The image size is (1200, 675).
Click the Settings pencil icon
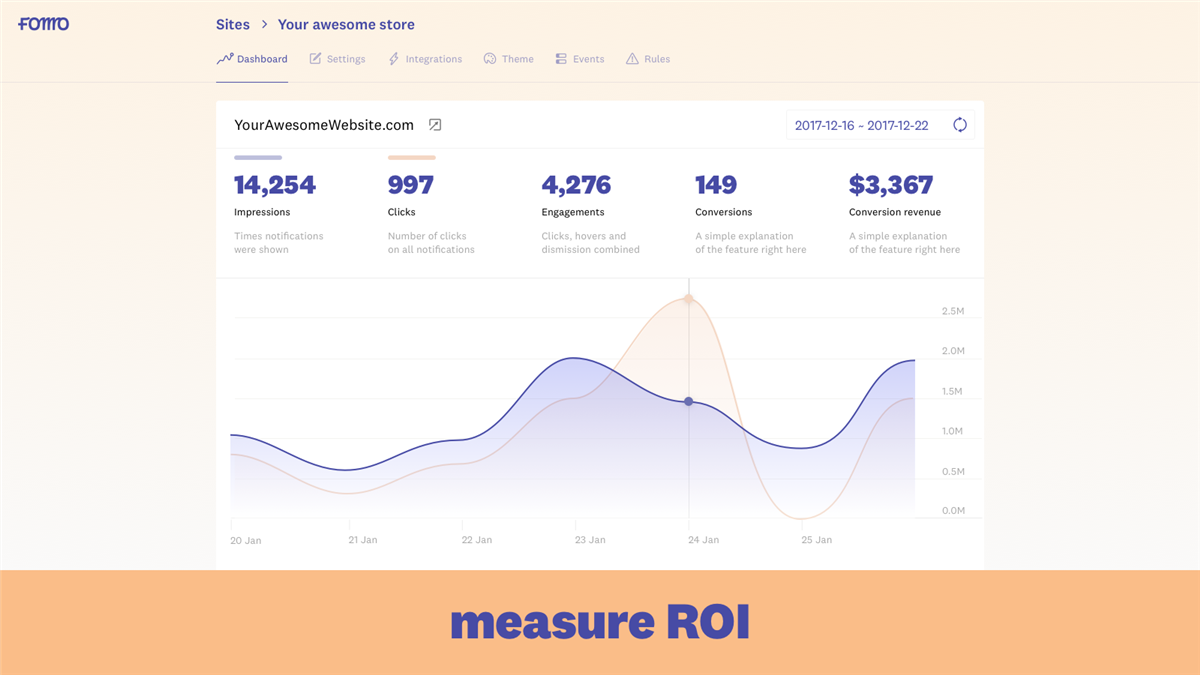coord(315,59)
